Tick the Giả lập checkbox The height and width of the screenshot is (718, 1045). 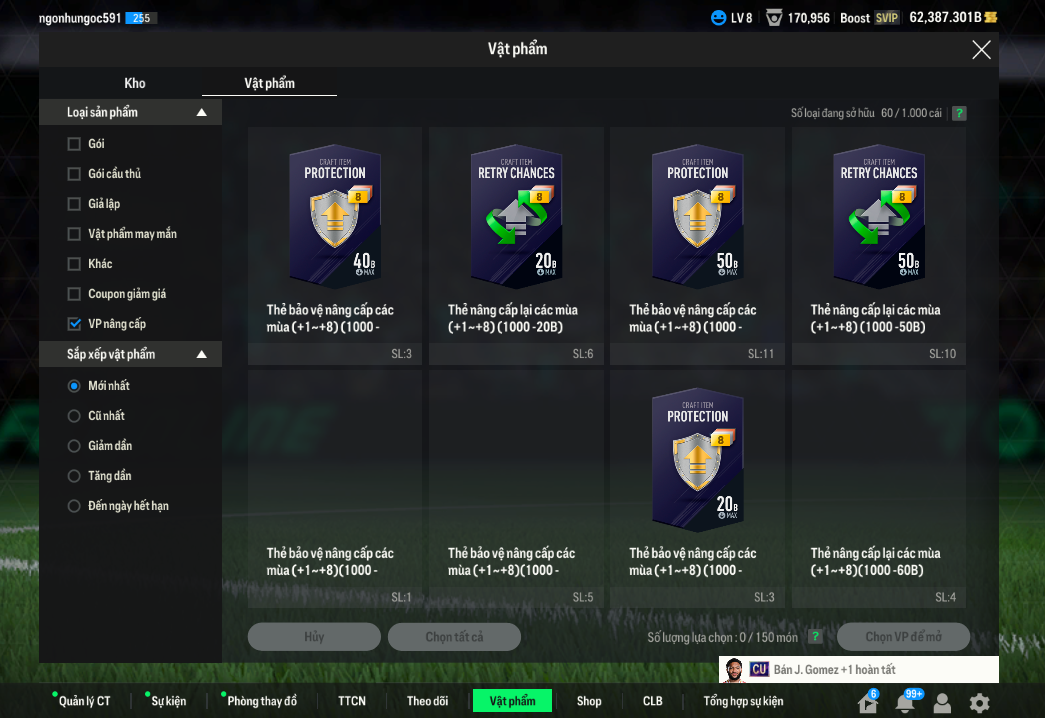74,204
